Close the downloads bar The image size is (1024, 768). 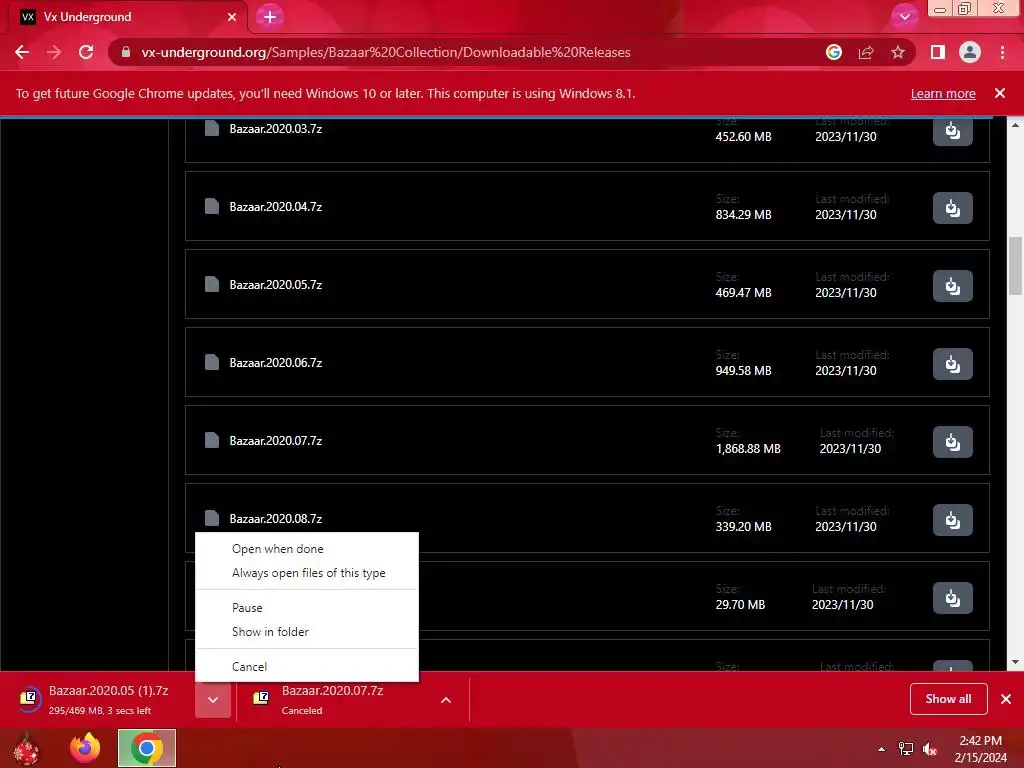[1006, 699]
